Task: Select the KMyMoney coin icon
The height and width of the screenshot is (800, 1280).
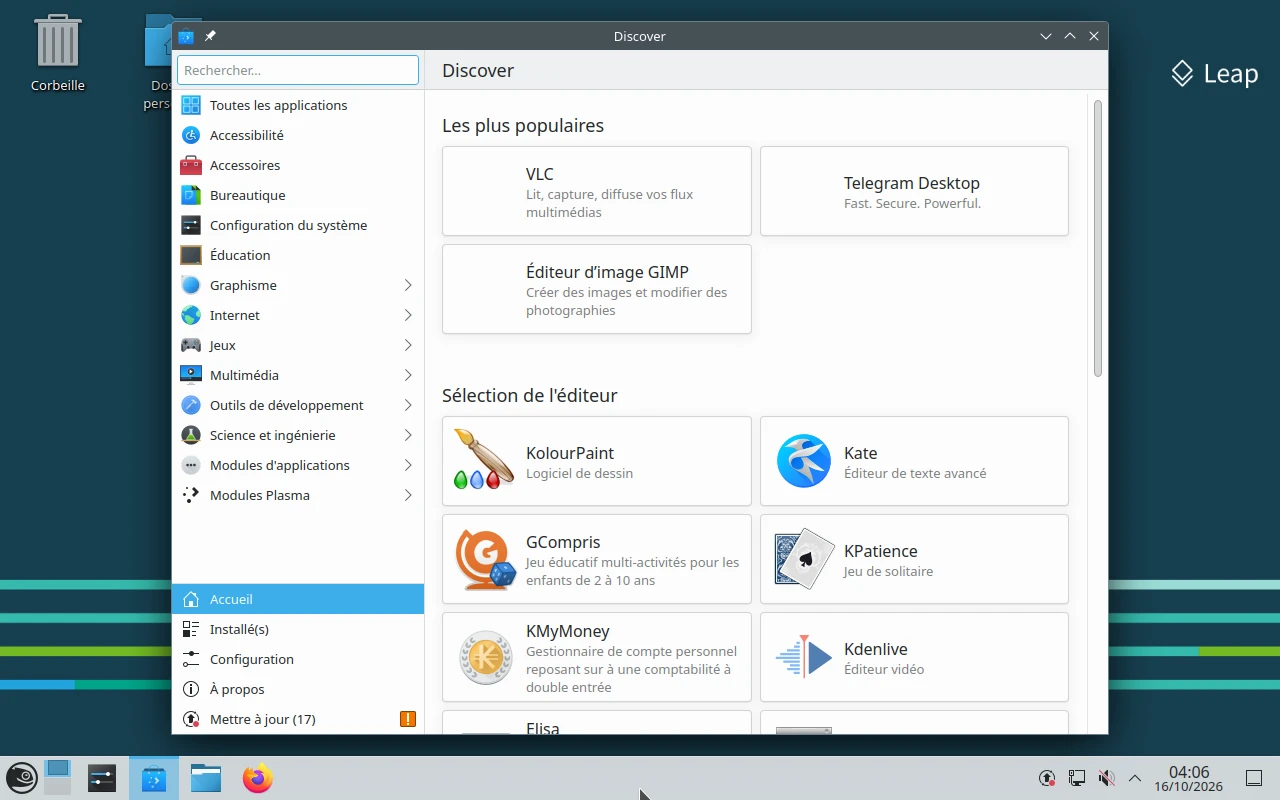Action: pyautogui.click(x=485, y=657)
